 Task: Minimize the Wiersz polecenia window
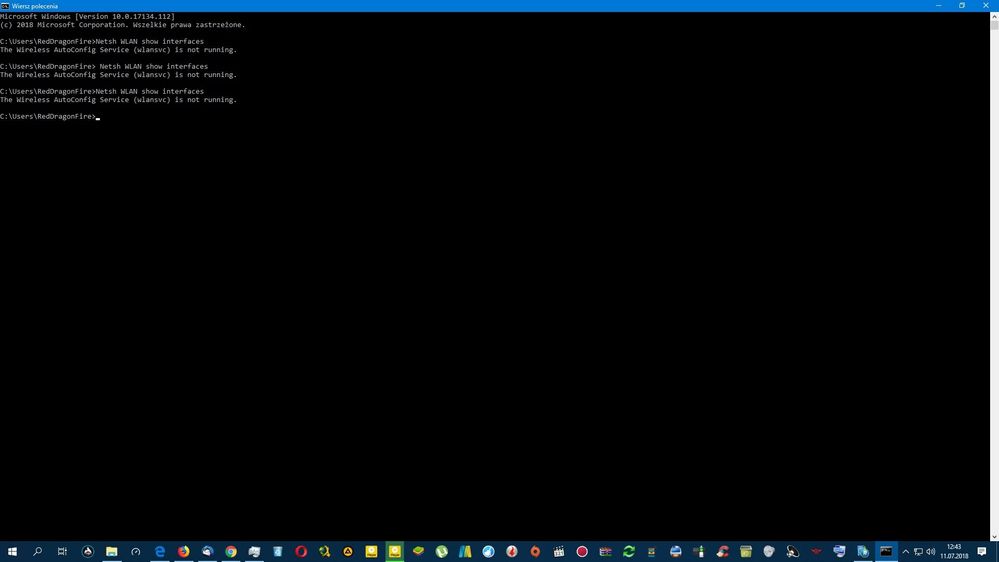(x=938, y=6)
